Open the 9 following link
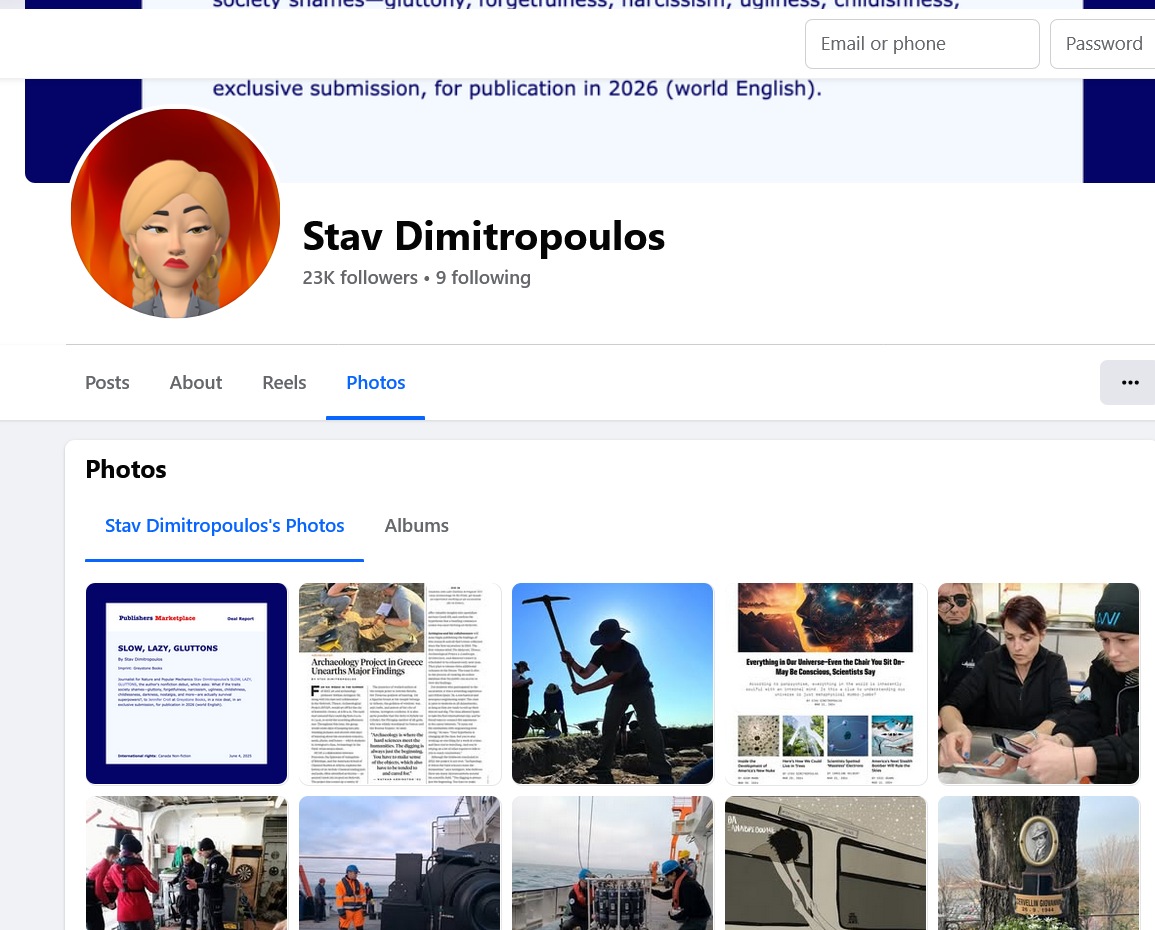1155x930 pixels. [x=483, y=278]
